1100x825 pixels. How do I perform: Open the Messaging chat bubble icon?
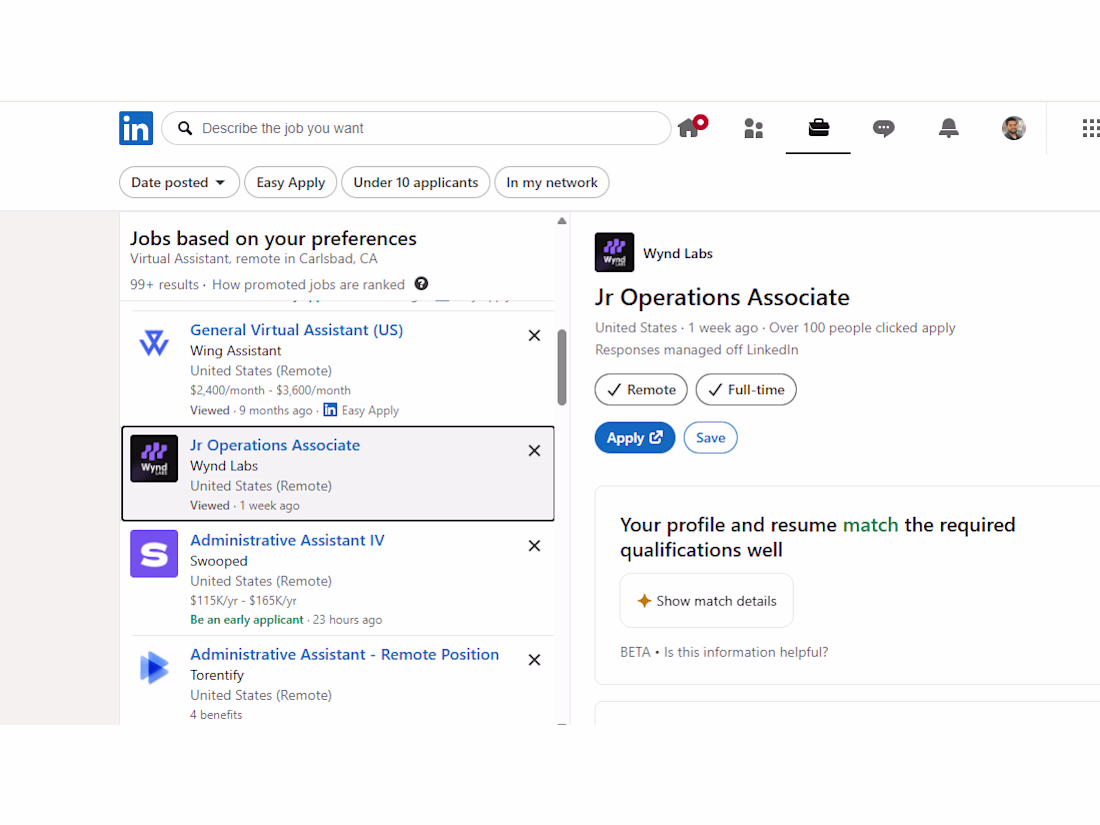[883, 128]
